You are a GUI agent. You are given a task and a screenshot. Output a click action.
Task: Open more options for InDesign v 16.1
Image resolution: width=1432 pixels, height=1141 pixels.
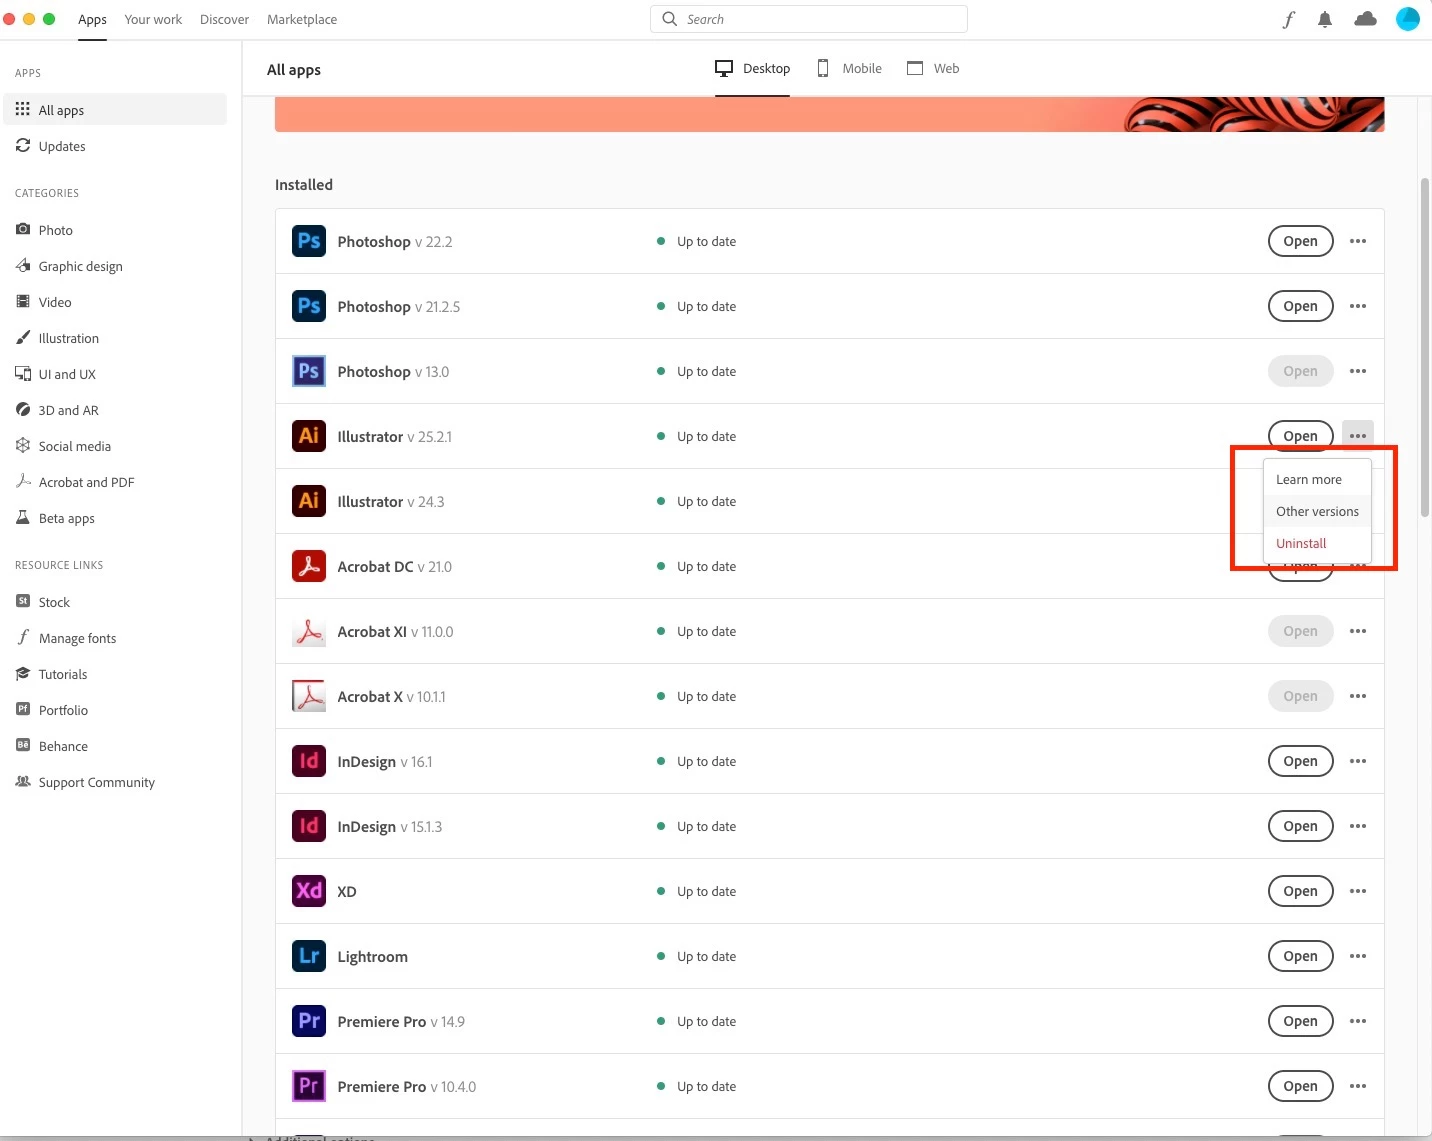(x=1358, y=761)
